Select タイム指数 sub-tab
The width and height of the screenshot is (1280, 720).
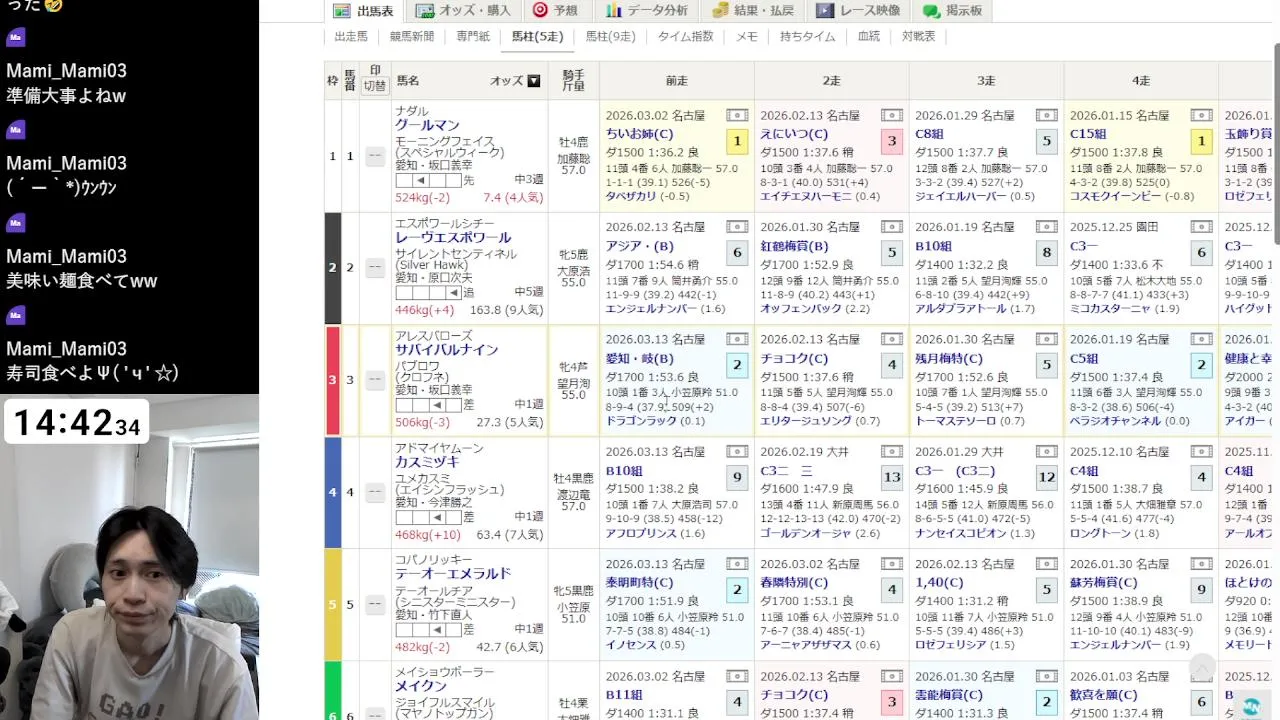(x=686, y=36)
